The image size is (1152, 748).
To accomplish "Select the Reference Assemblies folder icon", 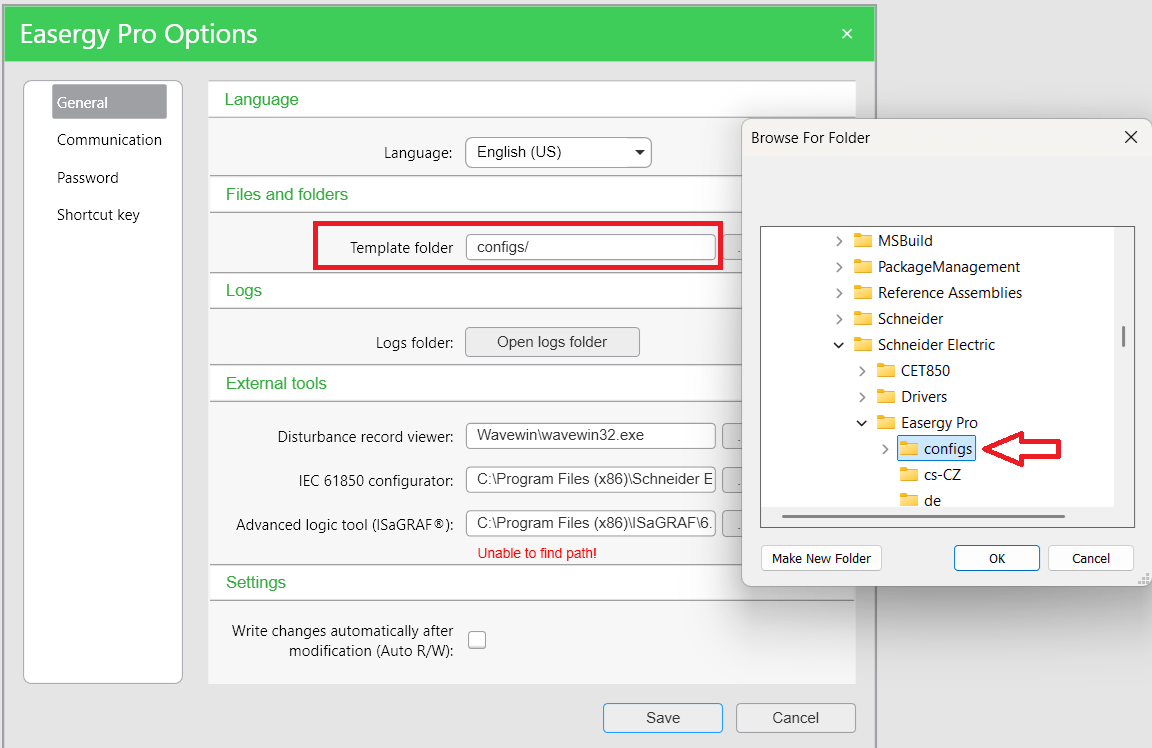I will pos(863,292).
